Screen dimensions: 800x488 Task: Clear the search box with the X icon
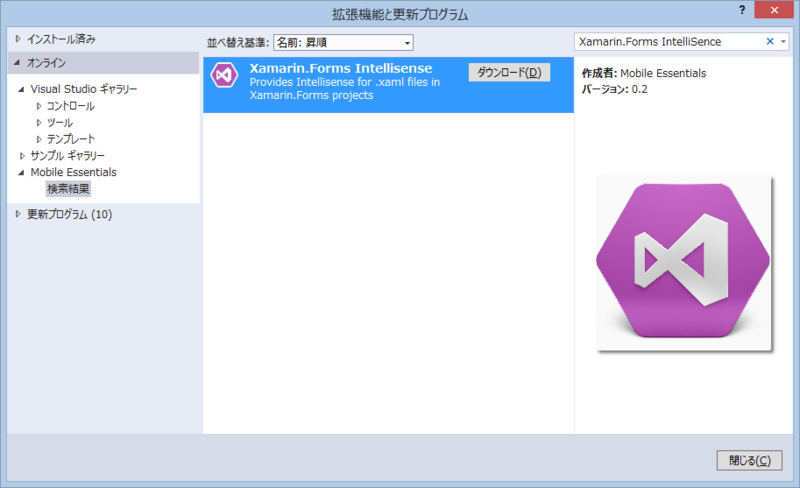point(770,41)
